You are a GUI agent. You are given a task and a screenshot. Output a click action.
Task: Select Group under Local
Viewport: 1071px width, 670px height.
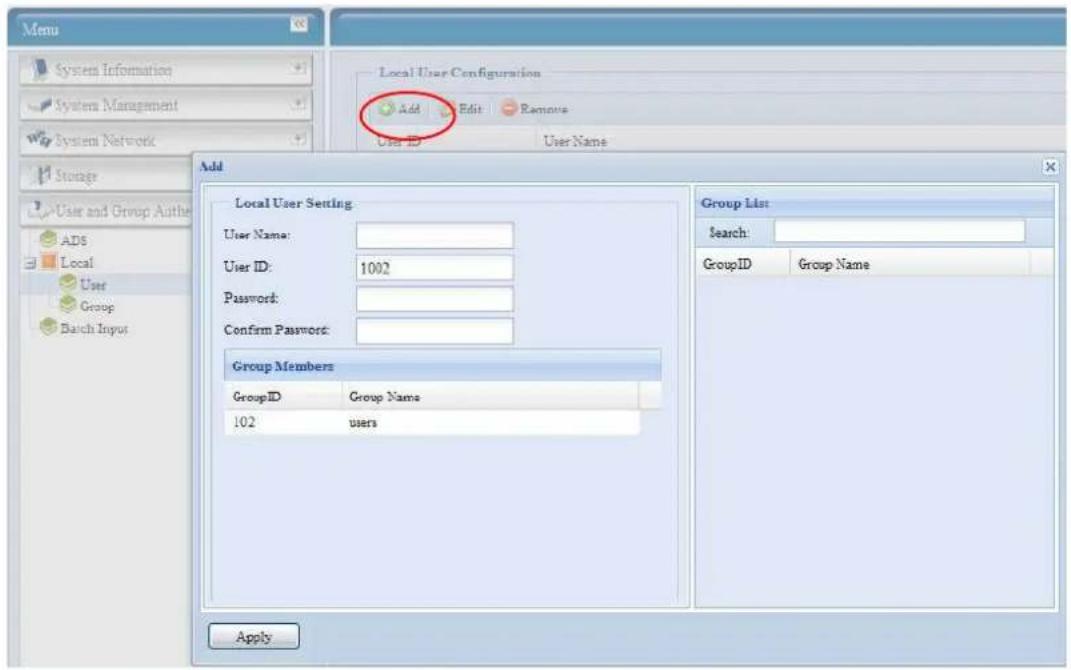(x=97, y=307)
